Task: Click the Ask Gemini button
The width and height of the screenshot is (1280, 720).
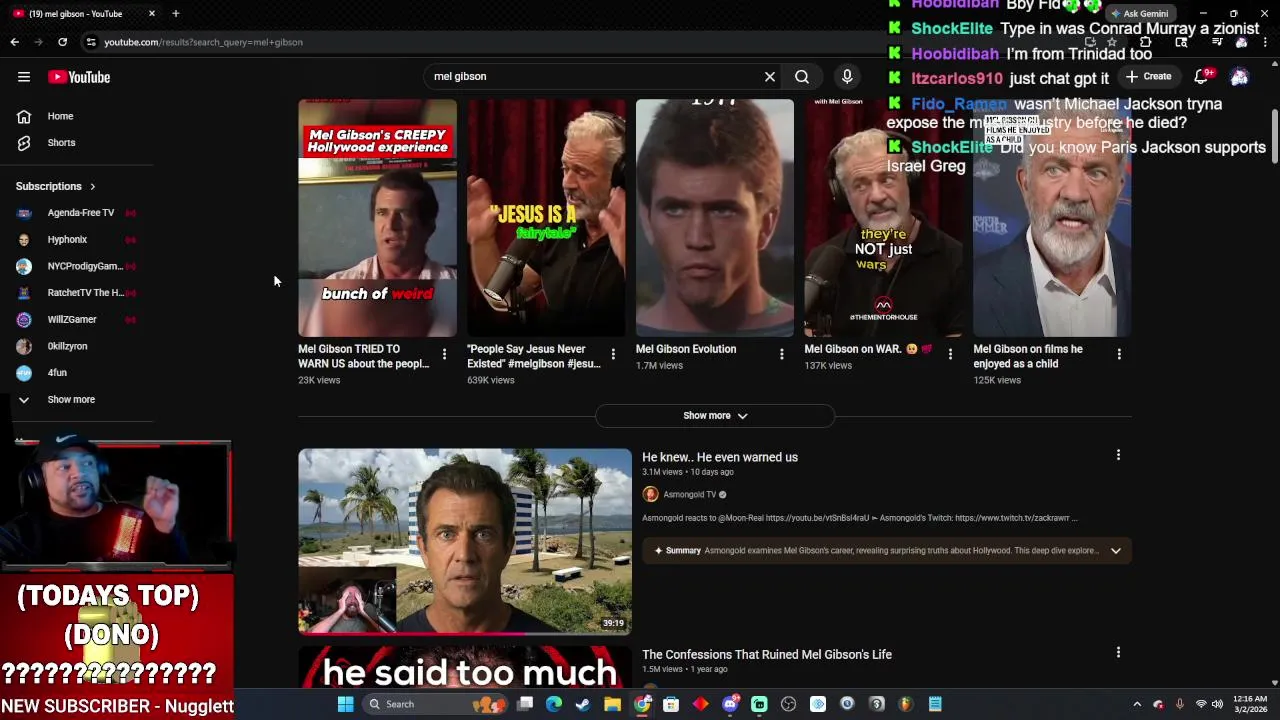Action: point(1140,14)
